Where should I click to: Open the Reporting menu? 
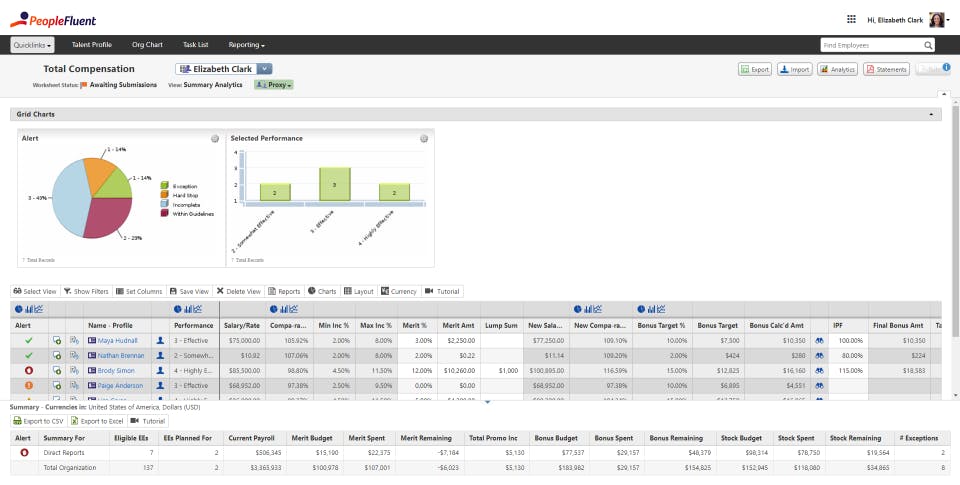coord(247,45)
